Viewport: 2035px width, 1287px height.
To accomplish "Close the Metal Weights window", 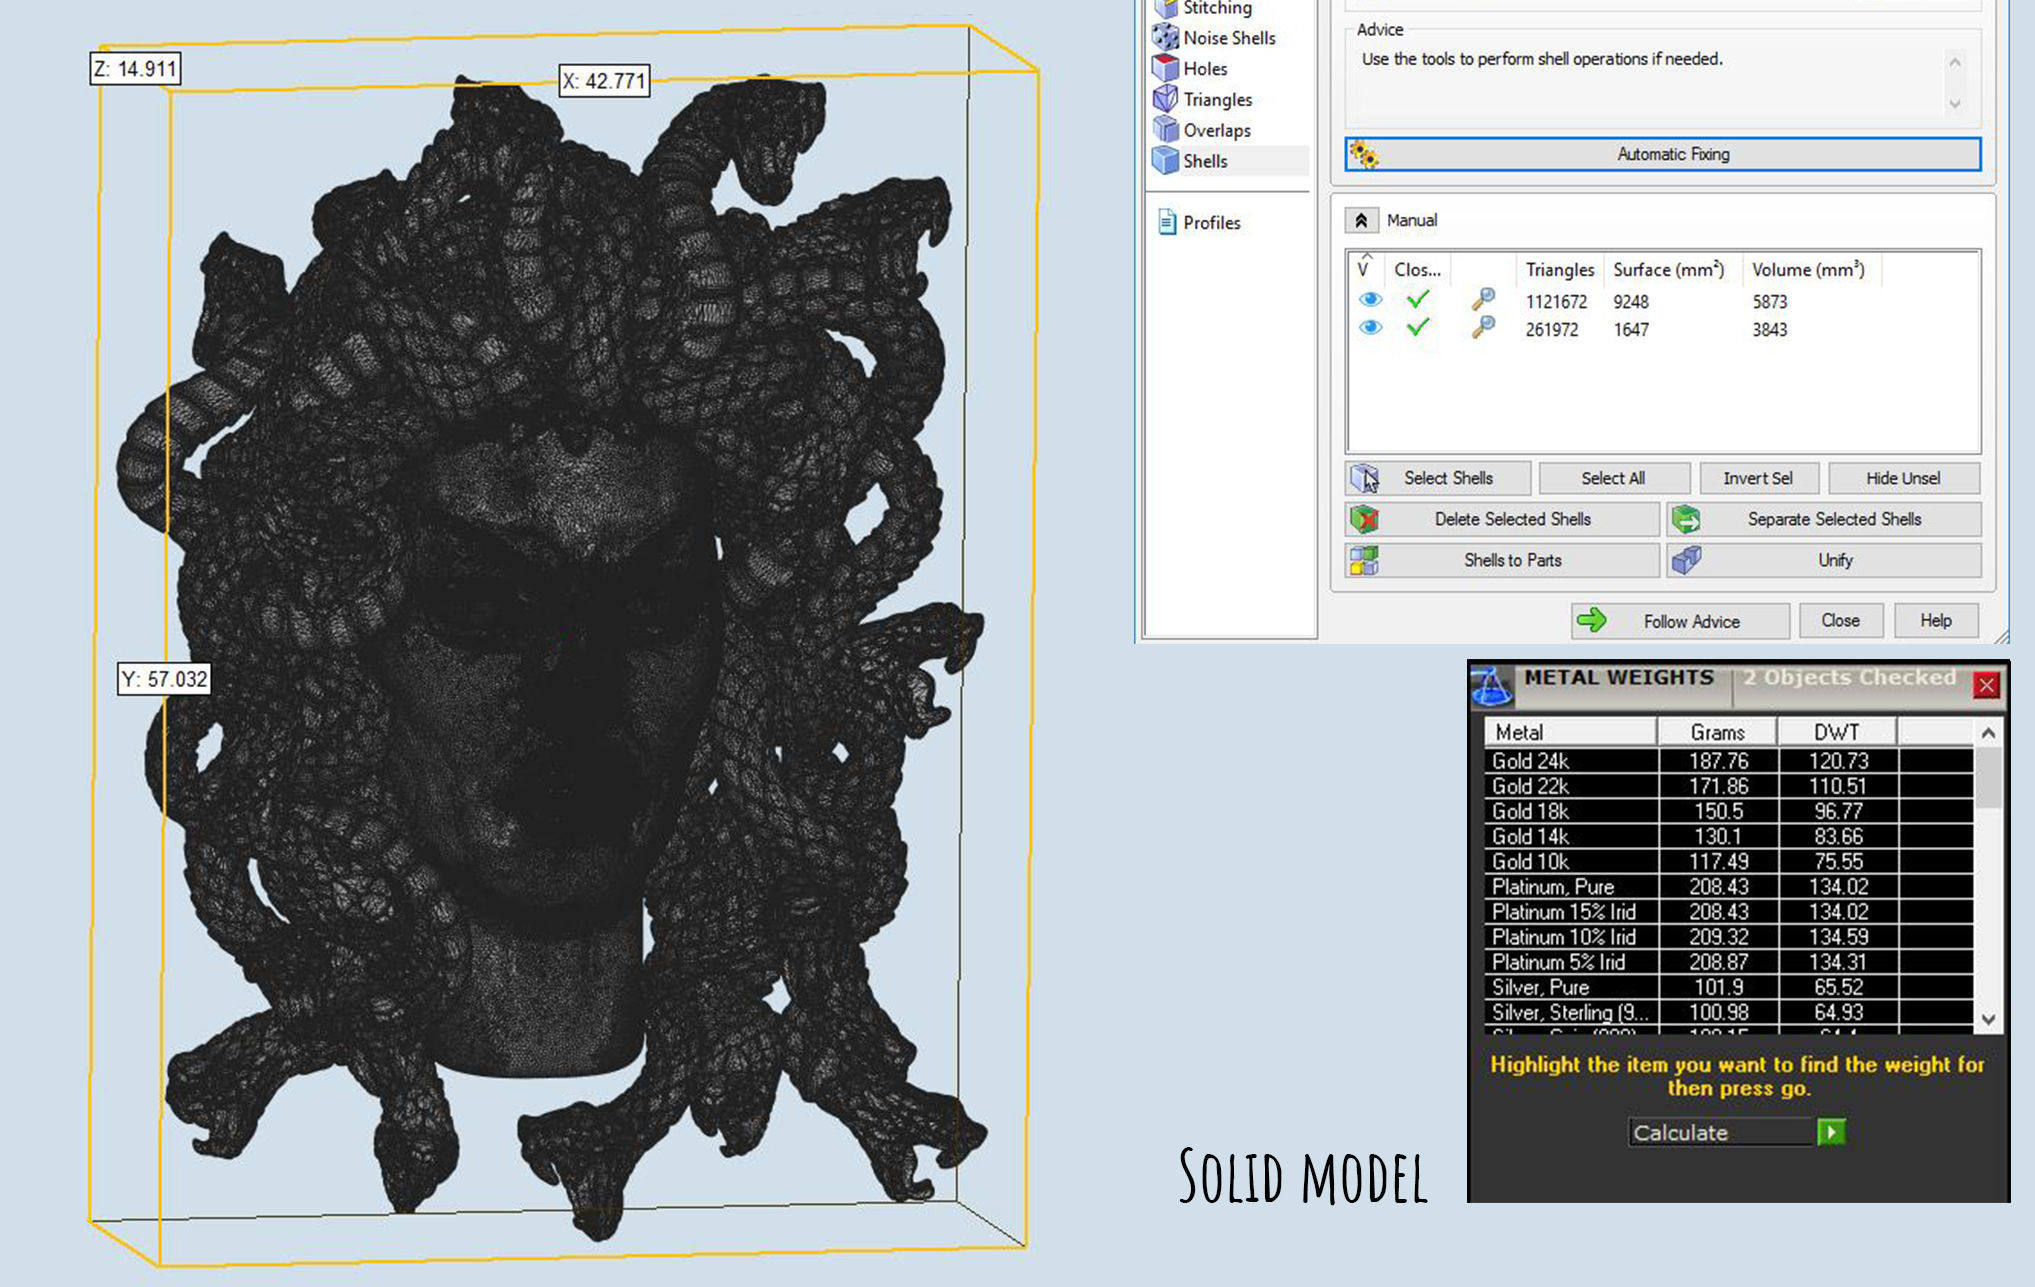I will tap(1986, 685).
